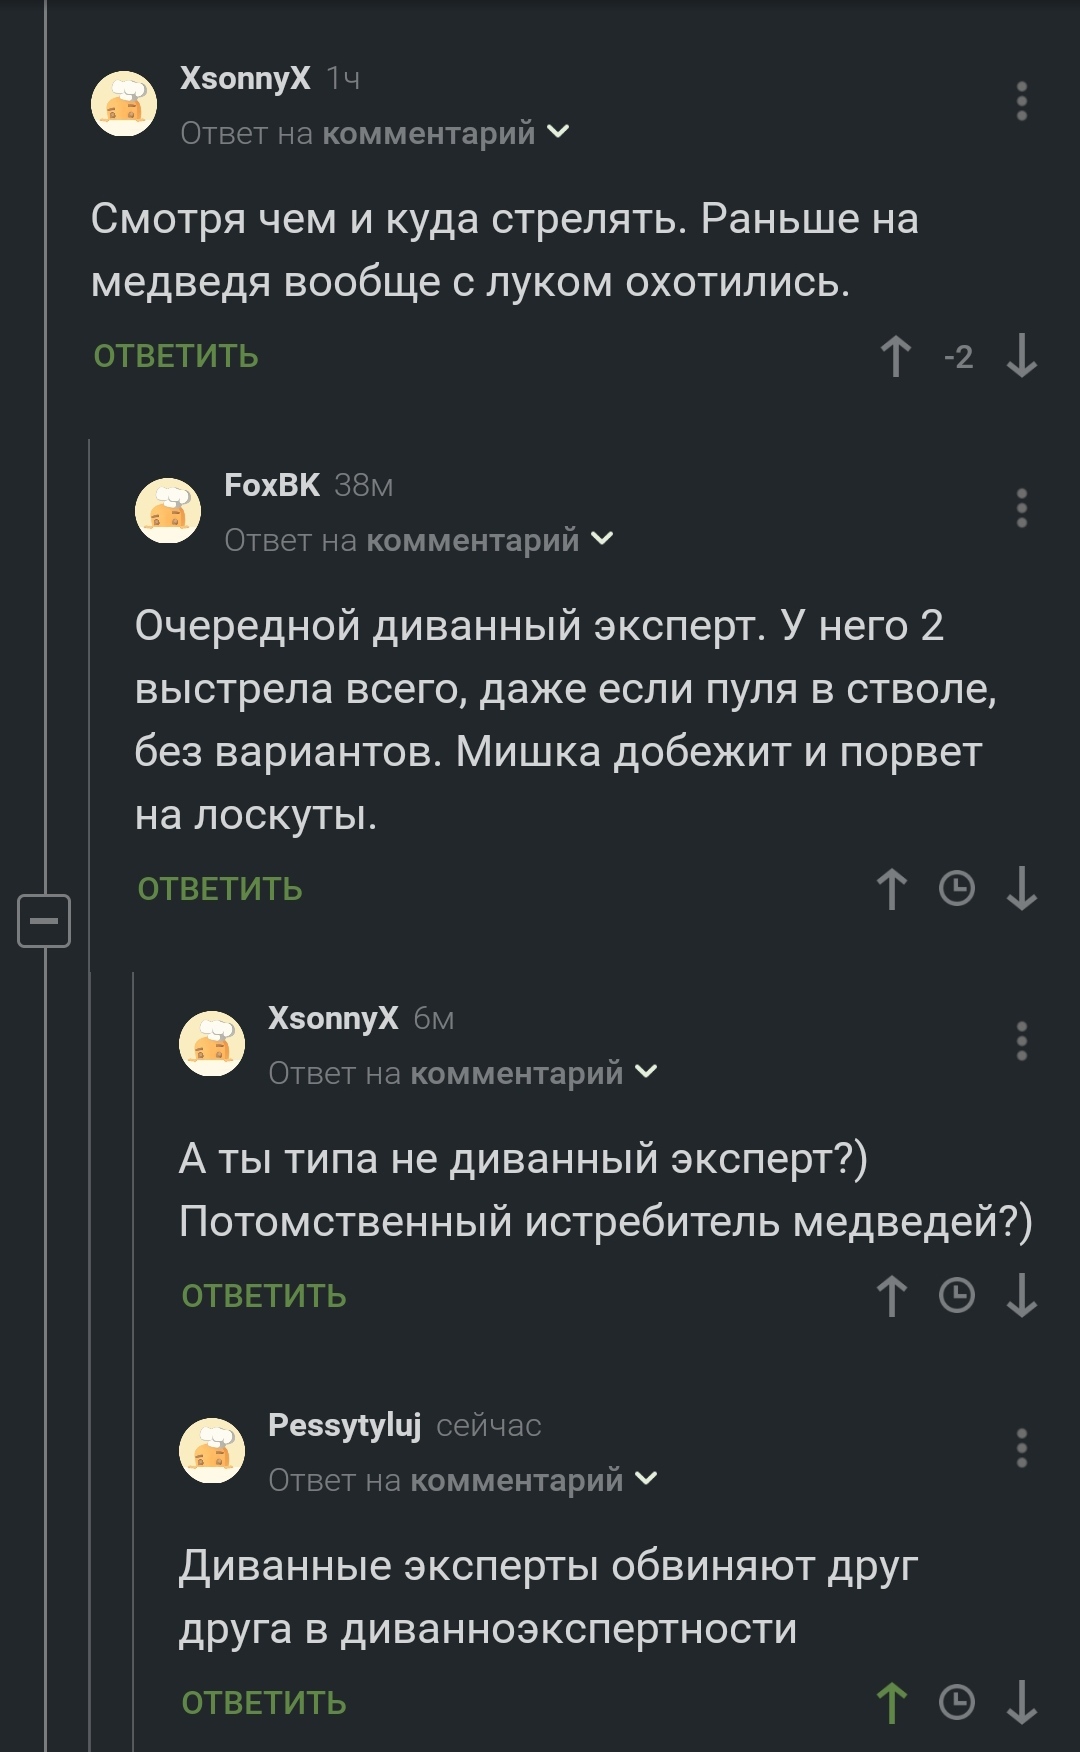Upvote XsonnyX's bear exterminator reply
Viewport: 1080px width, 1752px height.
tap(892, 1296)
